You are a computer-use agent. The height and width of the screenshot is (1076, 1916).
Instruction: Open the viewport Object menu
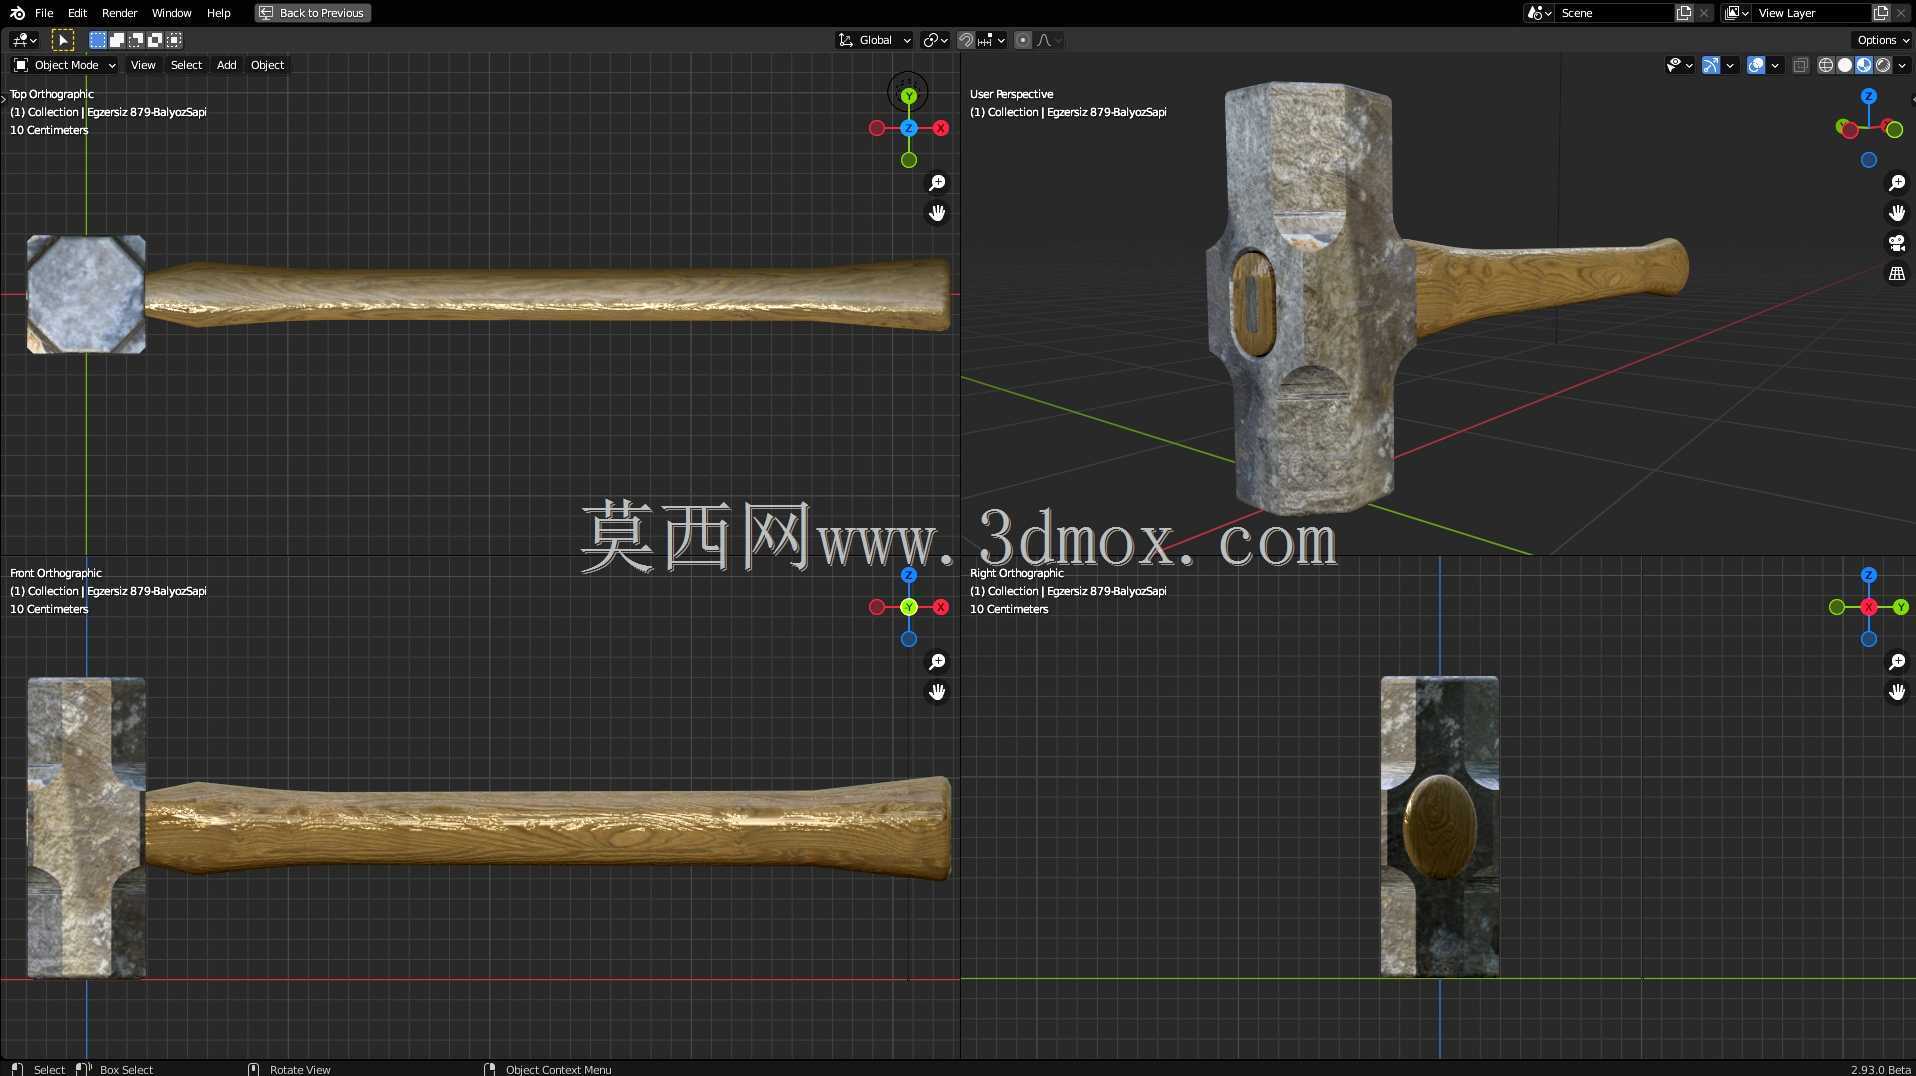pyautogui.click(x=267, y=65)
